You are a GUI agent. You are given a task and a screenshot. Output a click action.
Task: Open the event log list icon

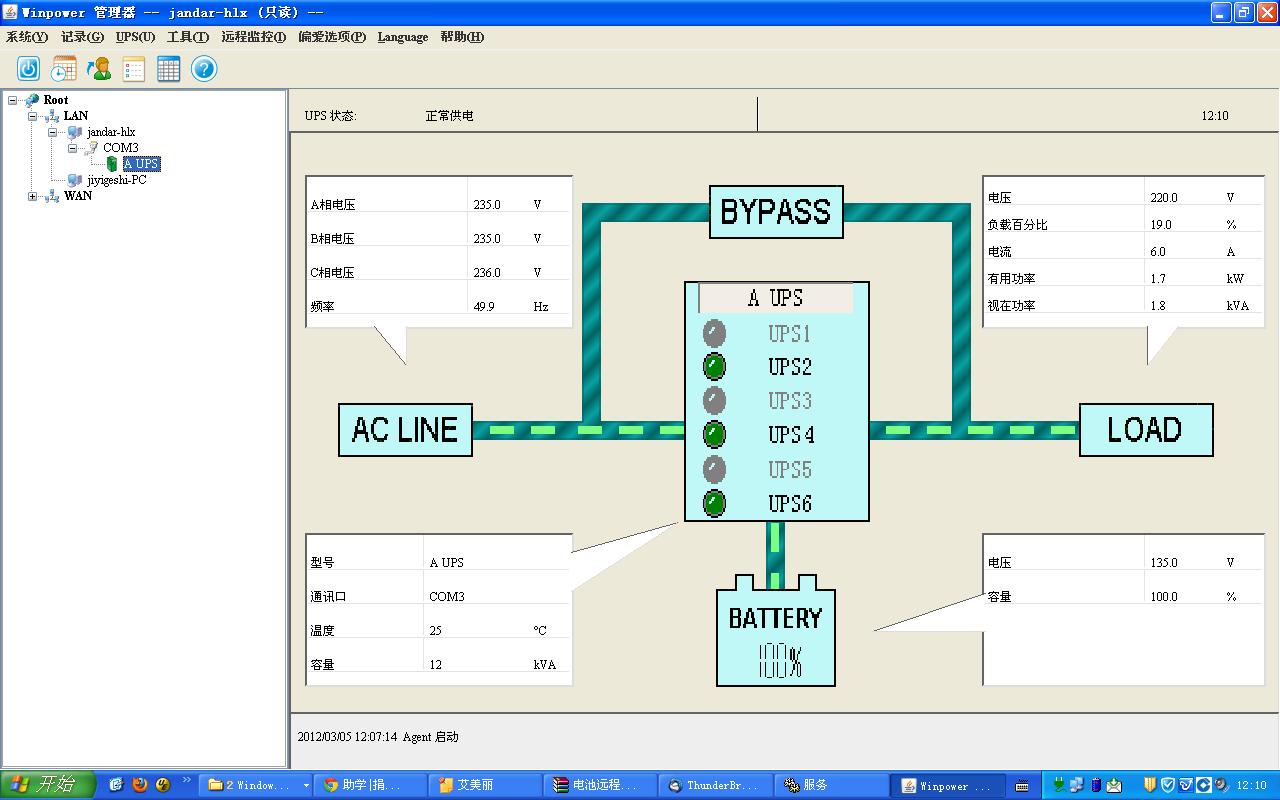click(133, 68)
